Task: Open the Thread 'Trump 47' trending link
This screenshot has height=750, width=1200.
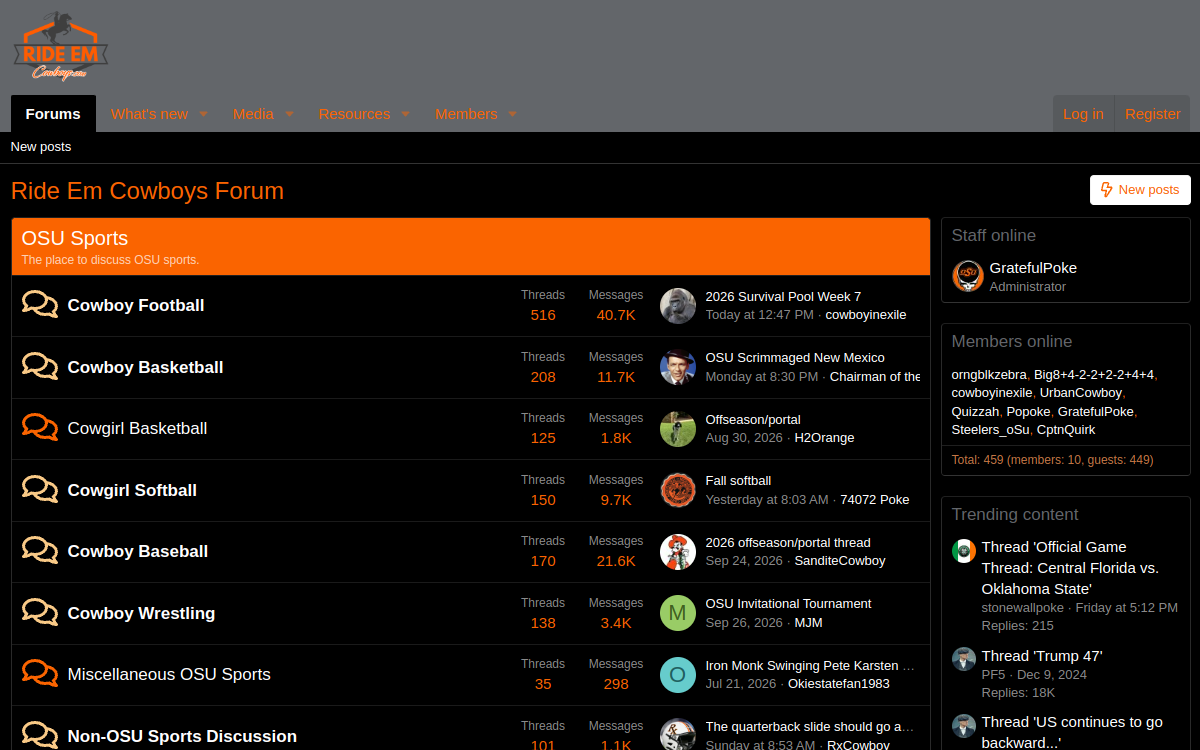Action: [x=1042, y=656]
